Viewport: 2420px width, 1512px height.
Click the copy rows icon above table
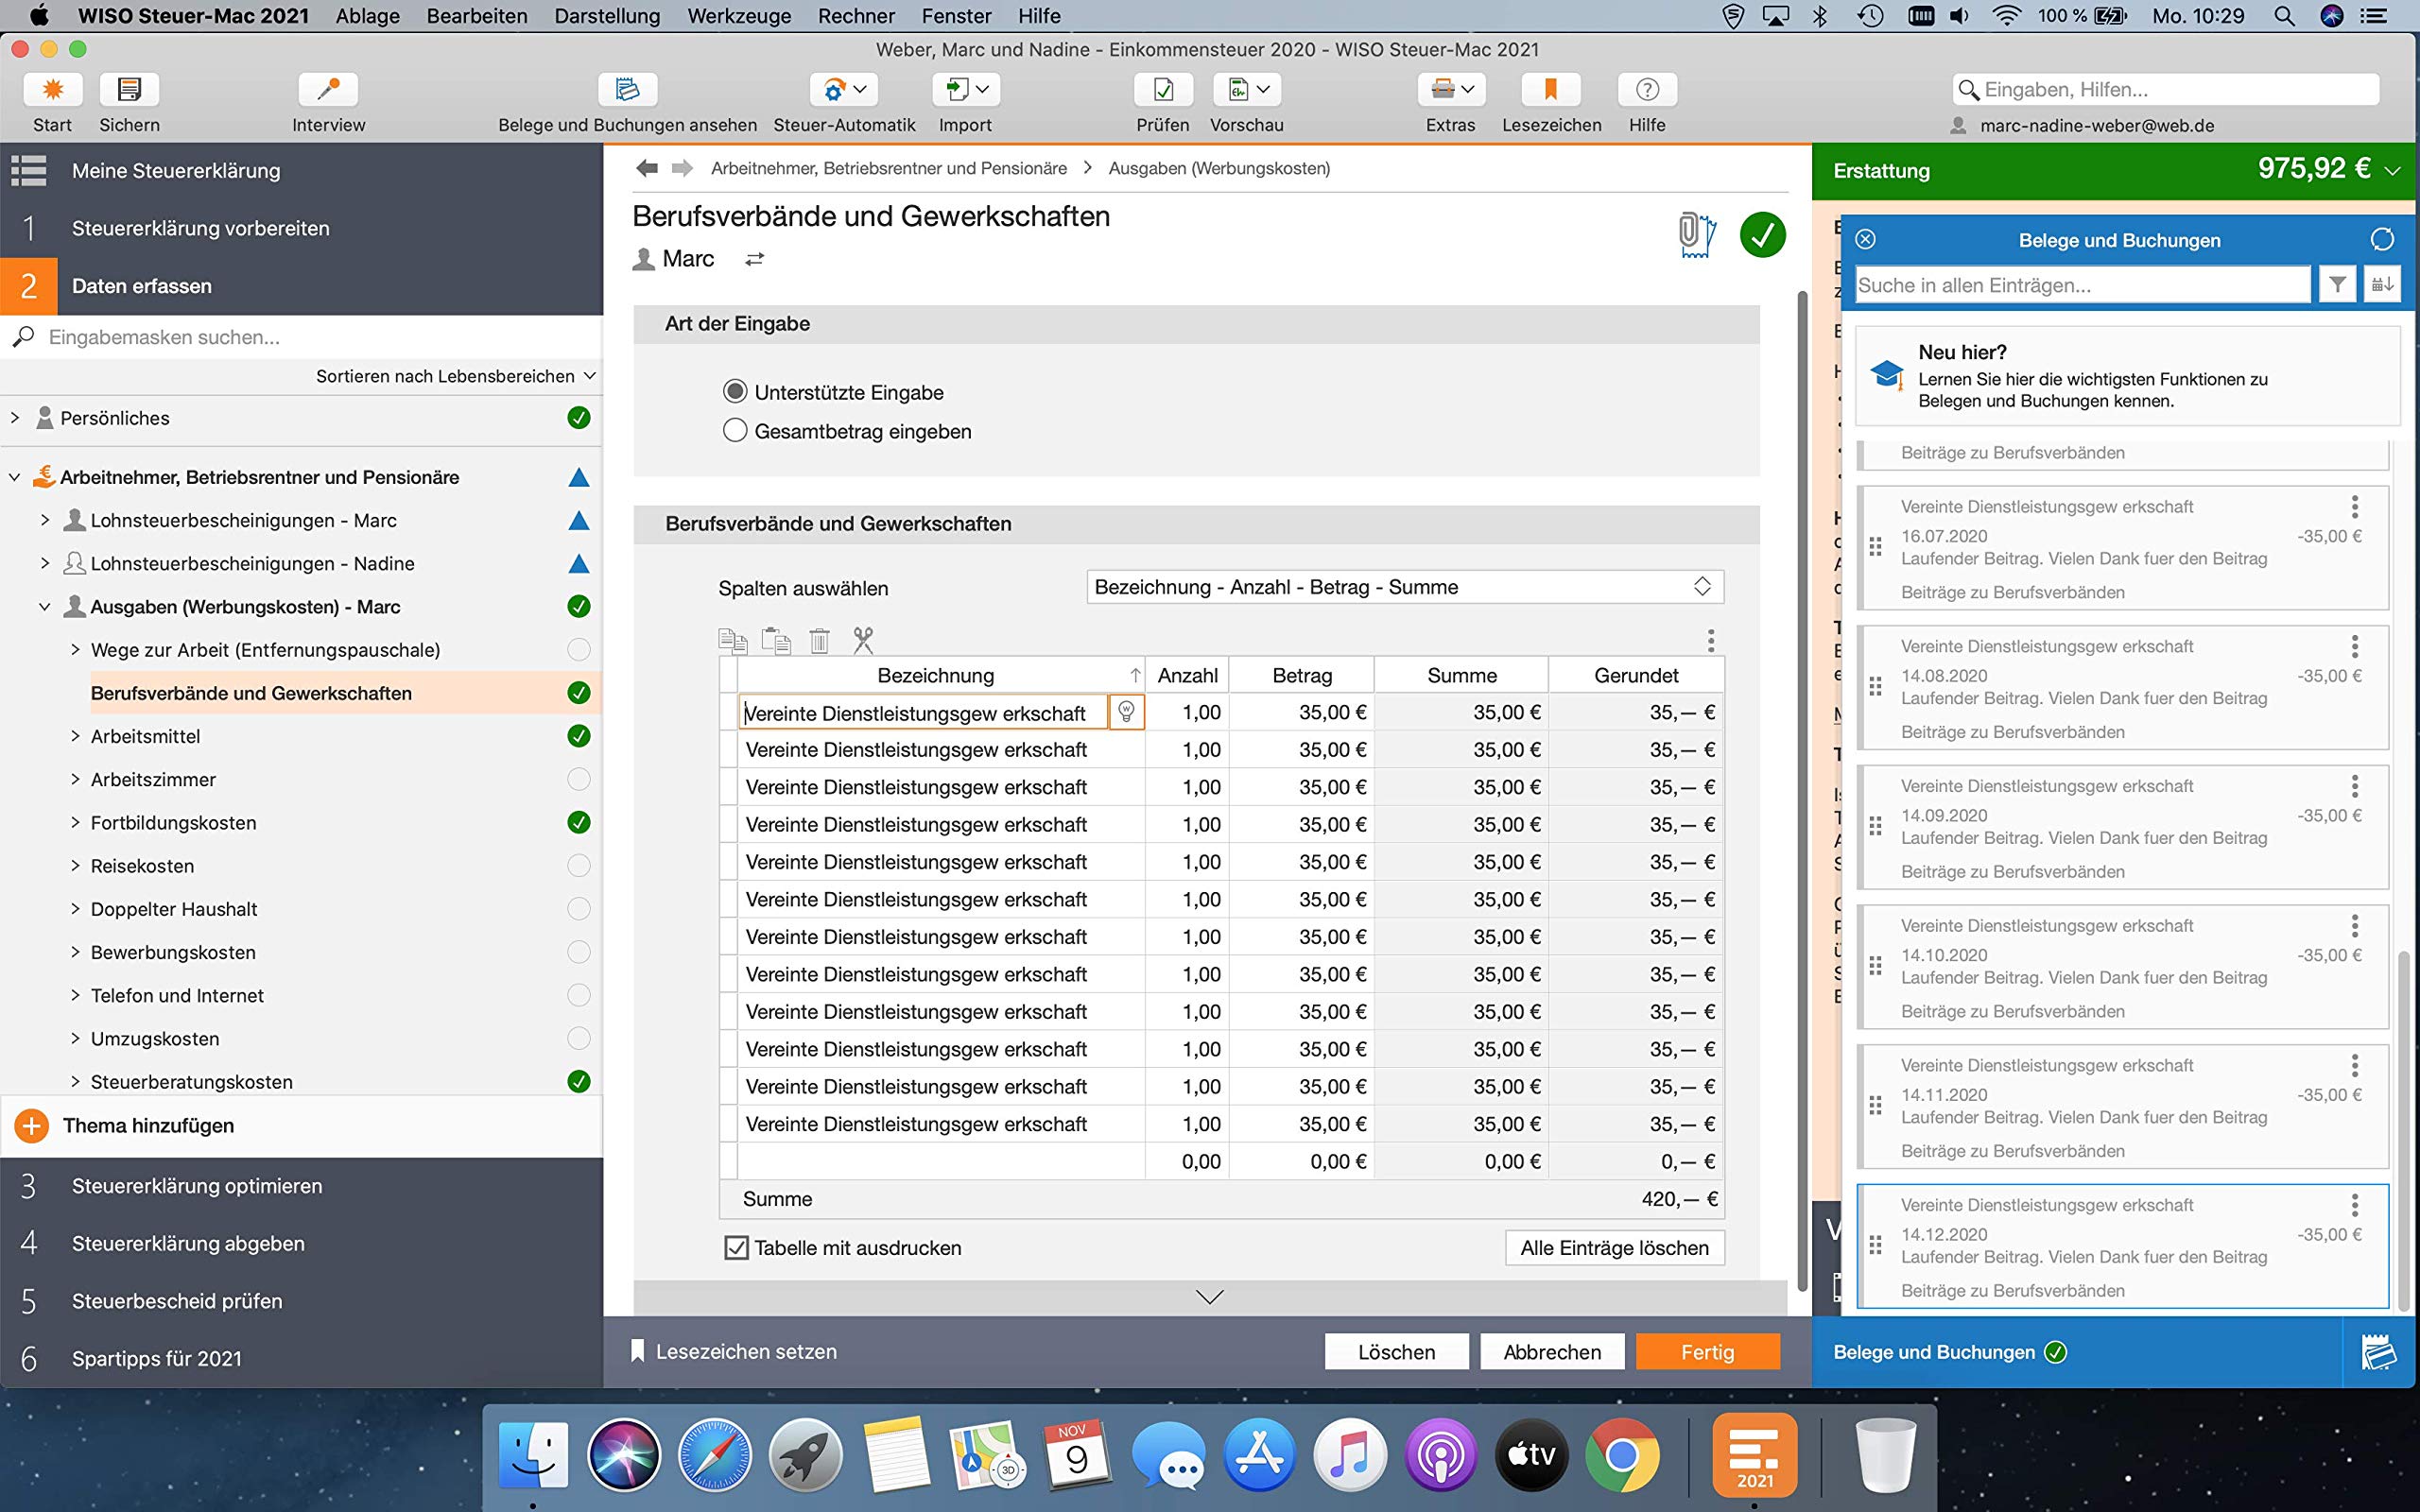click(733, 640)
